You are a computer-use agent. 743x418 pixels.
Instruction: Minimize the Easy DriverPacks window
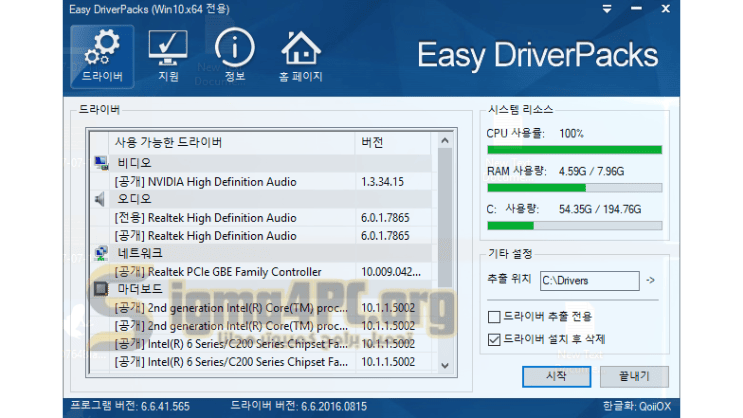pos(636,9)
